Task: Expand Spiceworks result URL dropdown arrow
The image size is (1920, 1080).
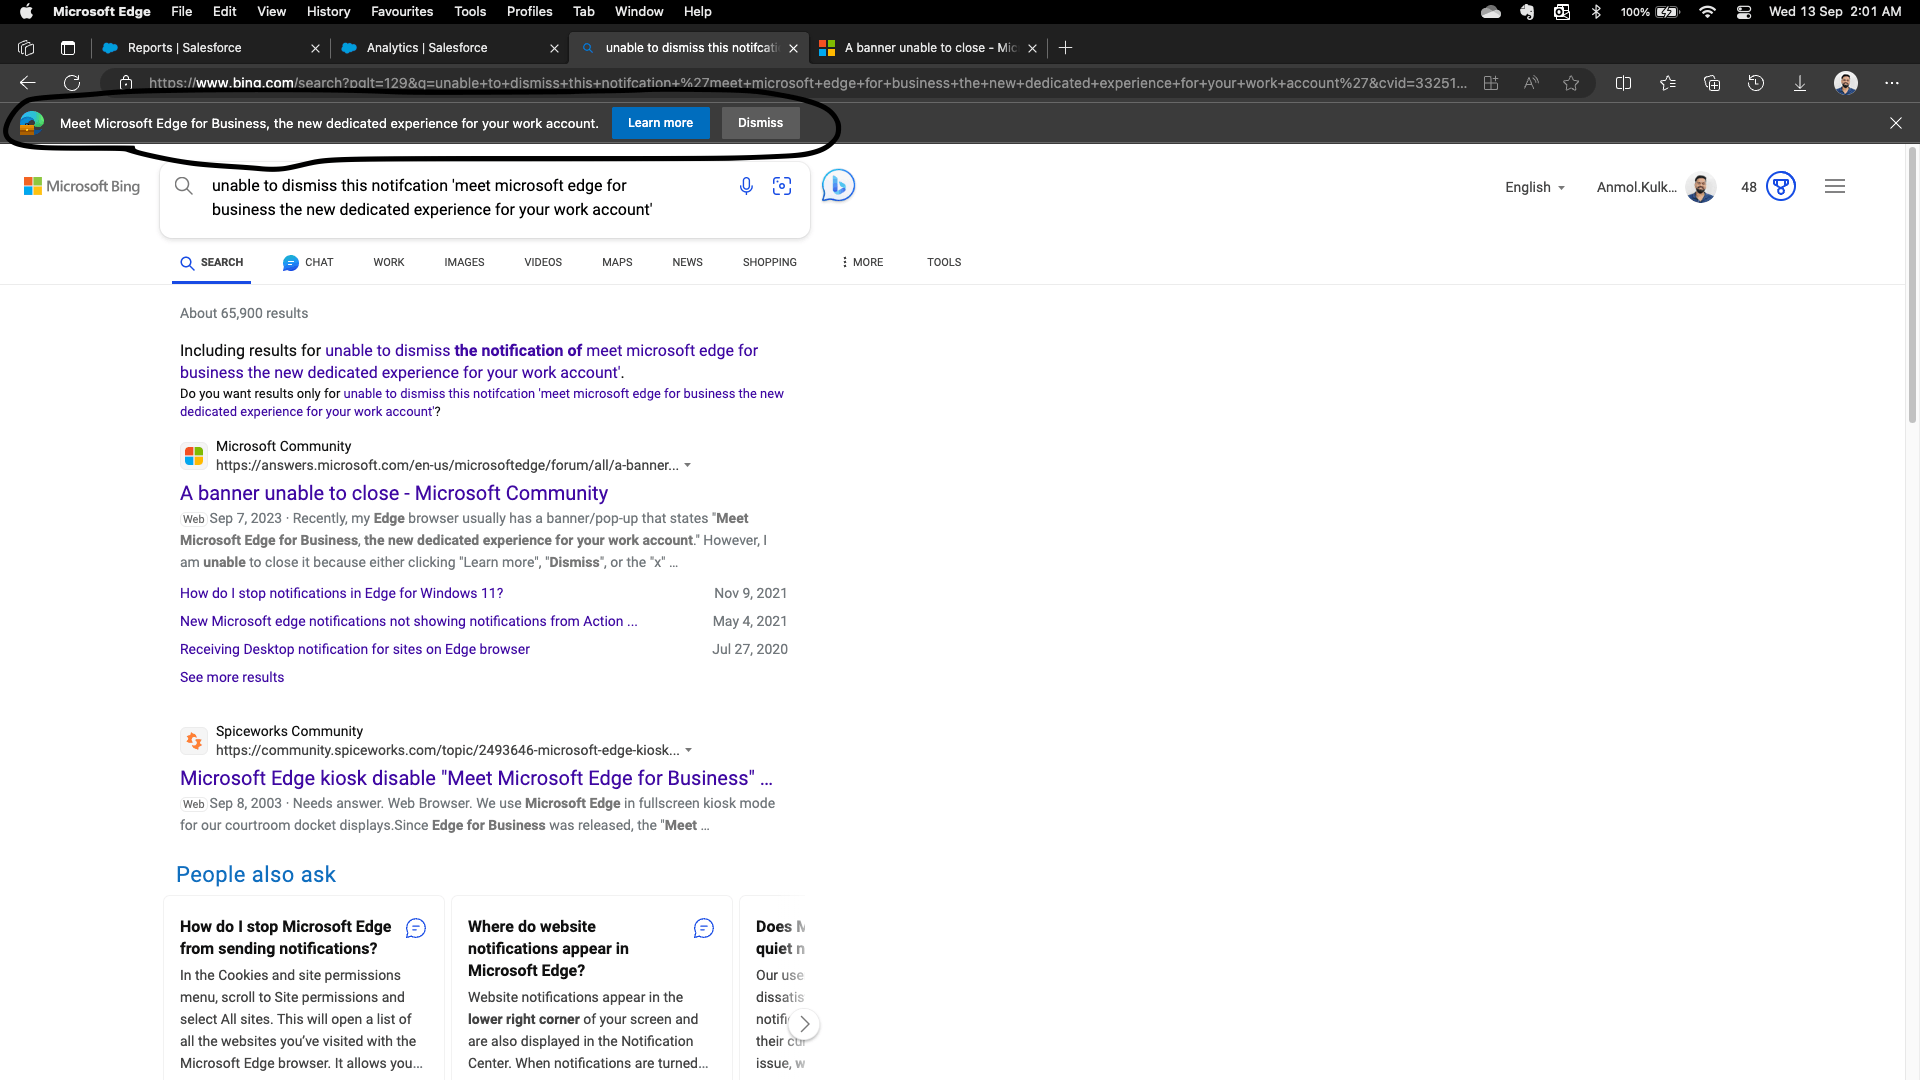Action: (689, 750)
